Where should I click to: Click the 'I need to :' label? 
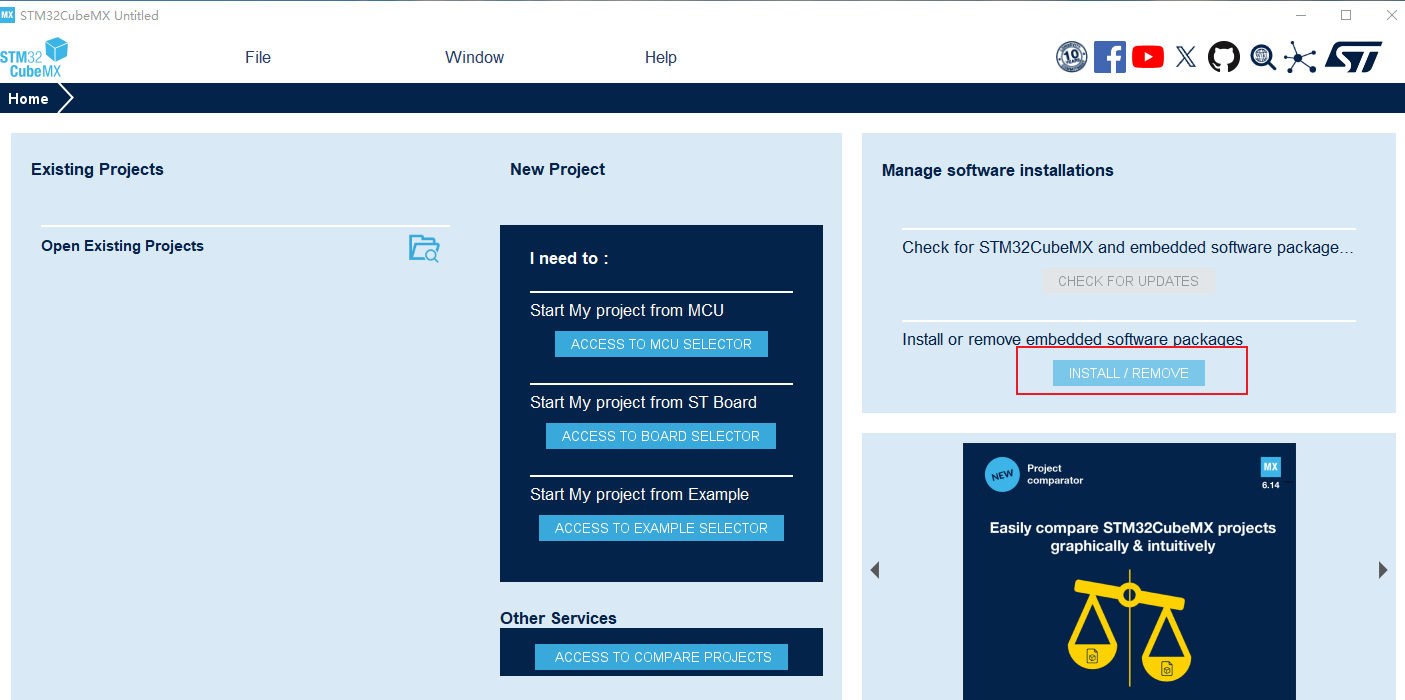coord(569,258)
